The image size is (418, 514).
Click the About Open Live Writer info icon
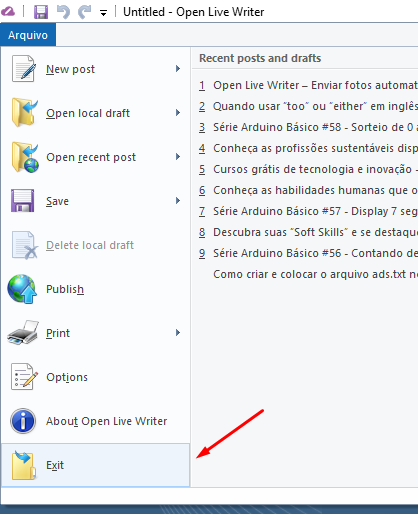pyautogui.click(x=23, y=421)
